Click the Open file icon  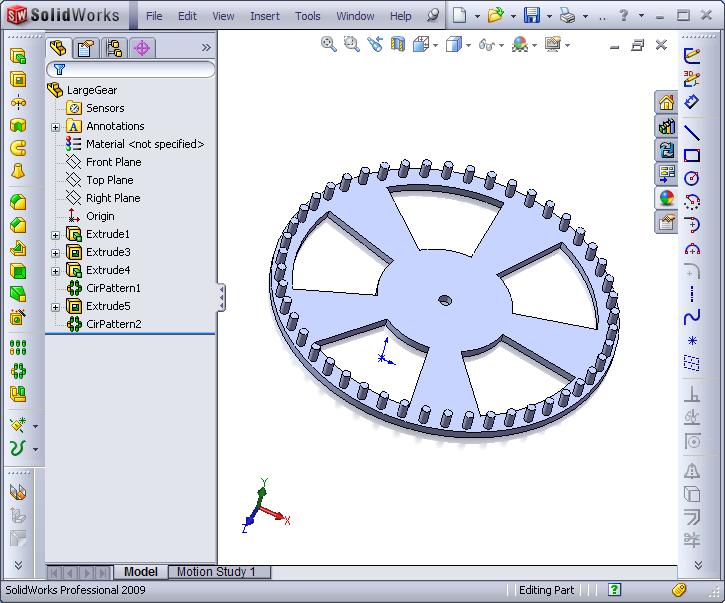(x=495, y=15)
